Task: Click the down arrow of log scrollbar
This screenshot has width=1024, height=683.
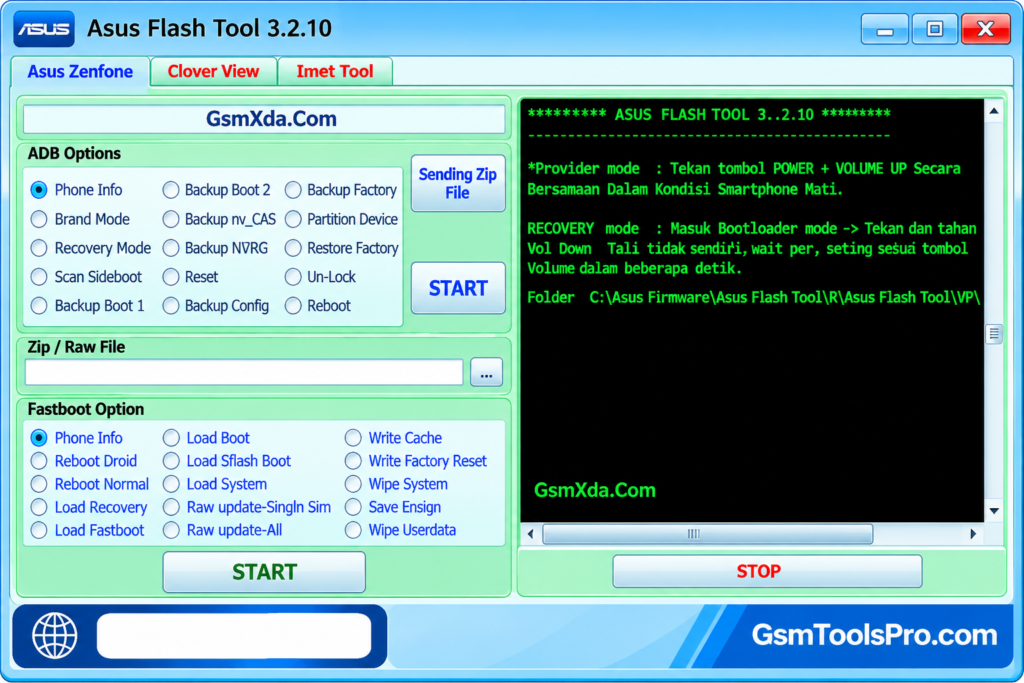Action: (993, 511)
